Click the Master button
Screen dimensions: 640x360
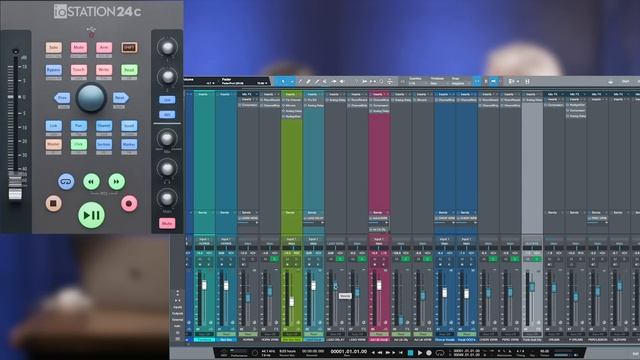[x=53, y=144]
